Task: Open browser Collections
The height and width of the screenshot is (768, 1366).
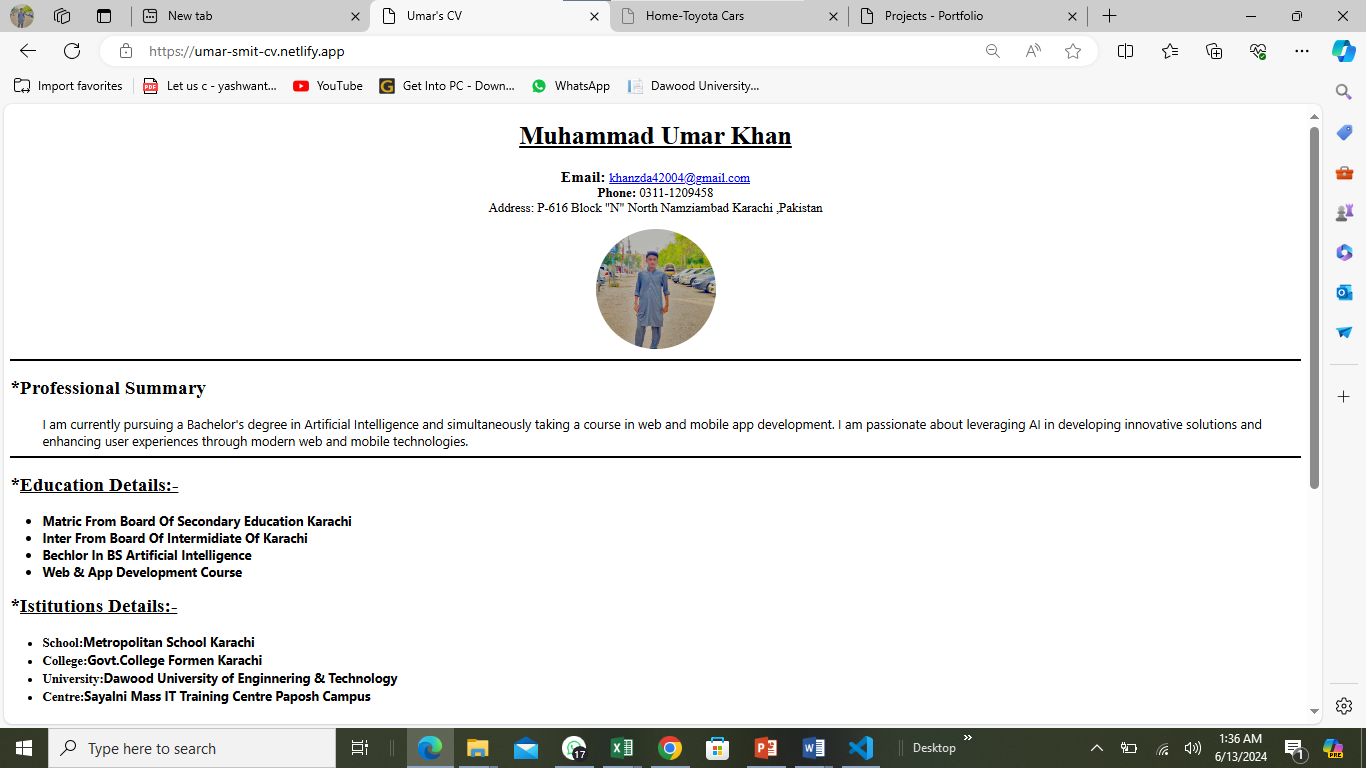Action: click(1214, 51)
